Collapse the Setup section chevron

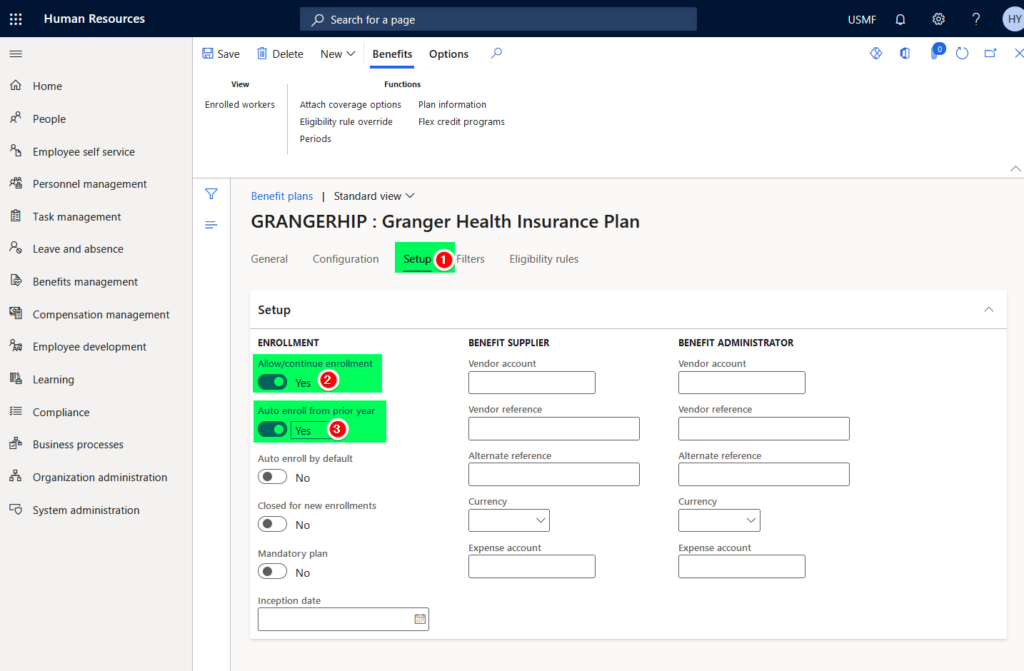[989, 310]
